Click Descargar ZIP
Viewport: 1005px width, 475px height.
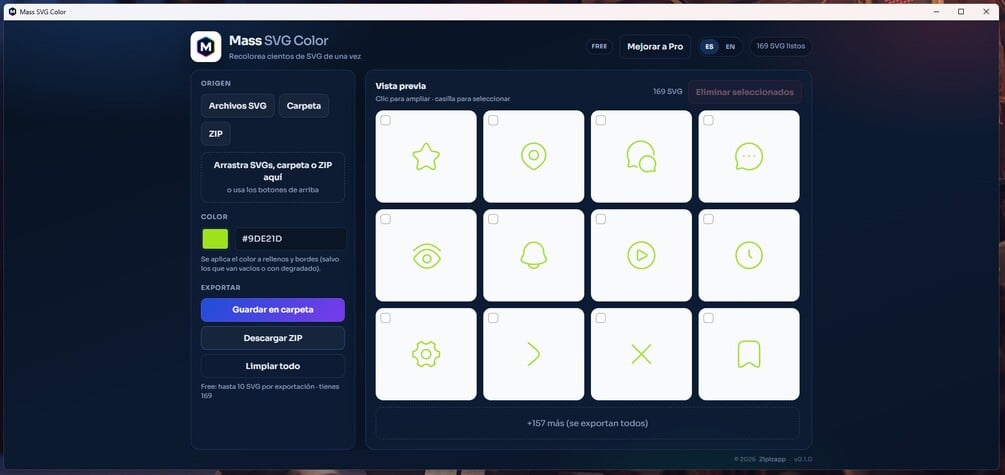[x=272, y=338]
